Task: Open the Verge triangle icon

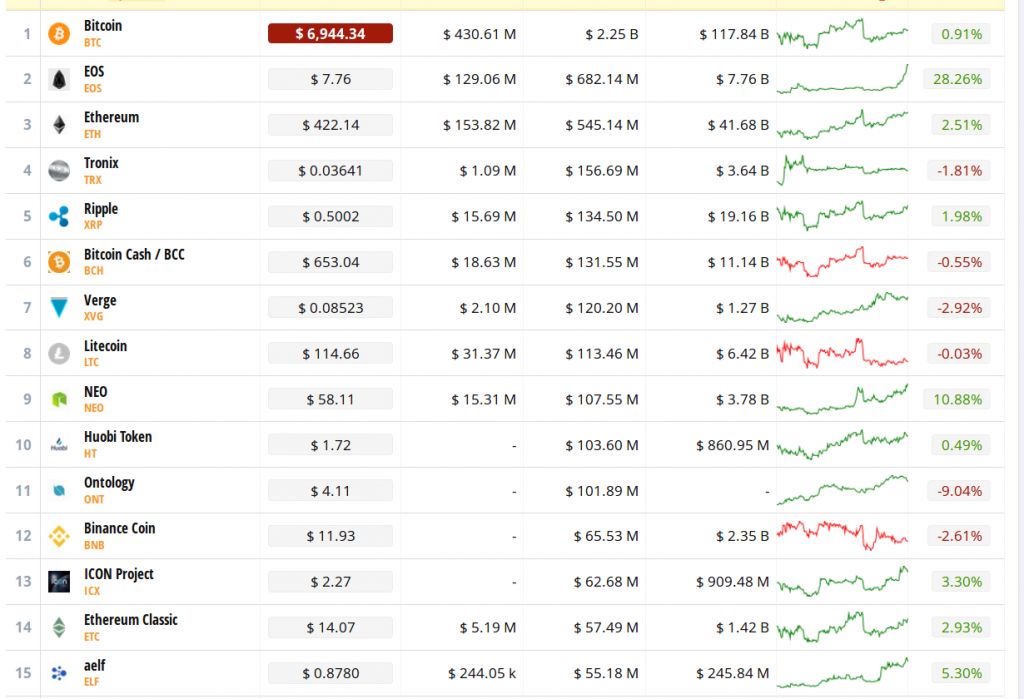Action: 59,308
